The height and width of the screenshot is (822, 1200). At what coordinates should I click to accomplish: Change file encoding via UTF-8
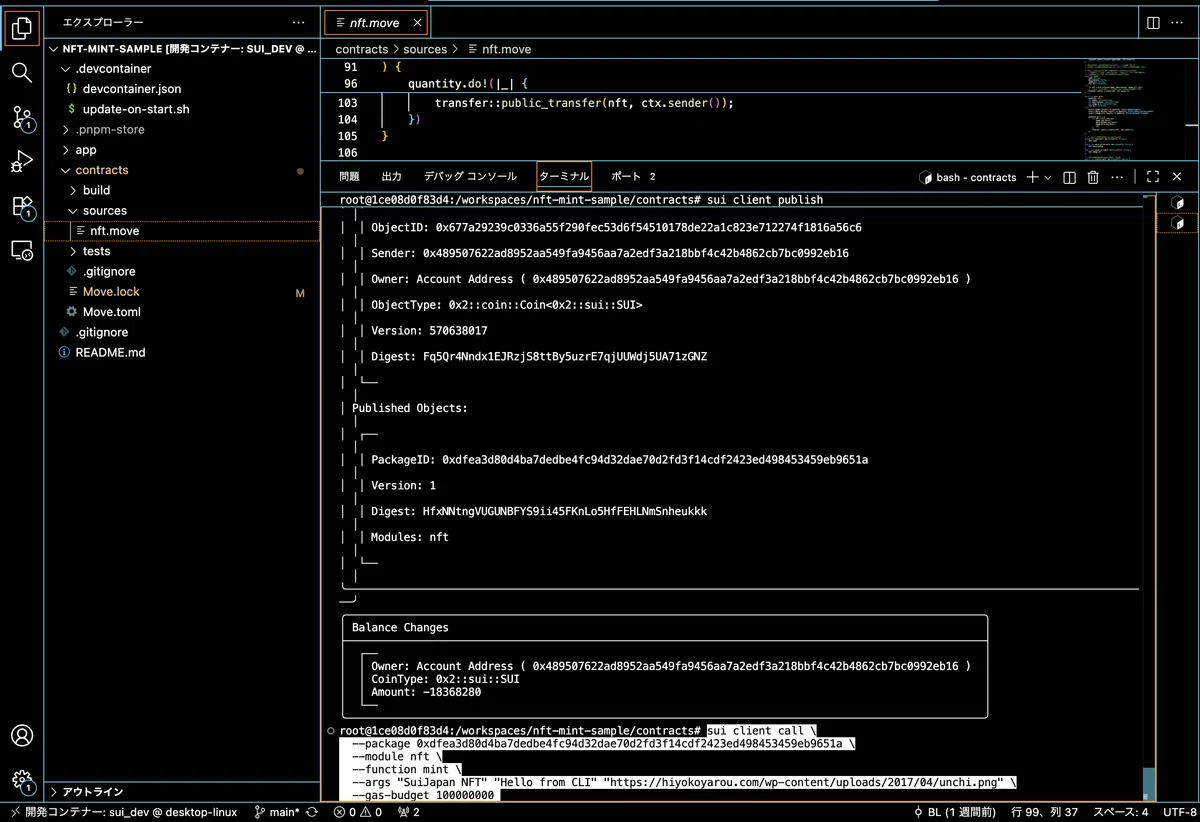coord(1179,812)
